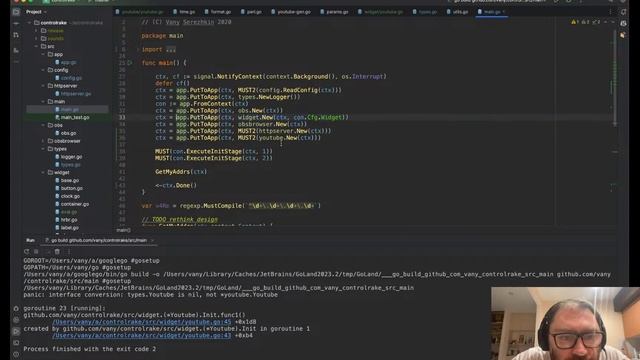
Task: Open main_test.go in project tree
Action: point(75,118)
